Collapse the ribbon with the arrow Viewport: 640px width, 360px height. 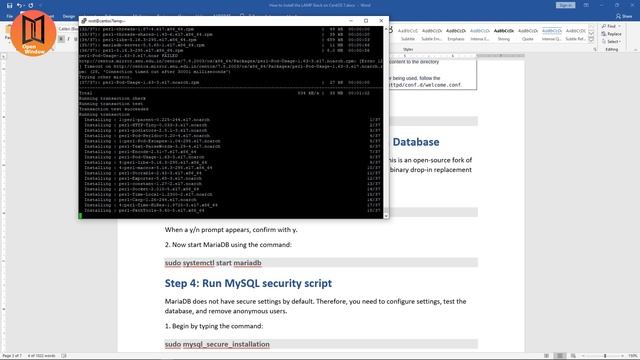tap(635, 49)
